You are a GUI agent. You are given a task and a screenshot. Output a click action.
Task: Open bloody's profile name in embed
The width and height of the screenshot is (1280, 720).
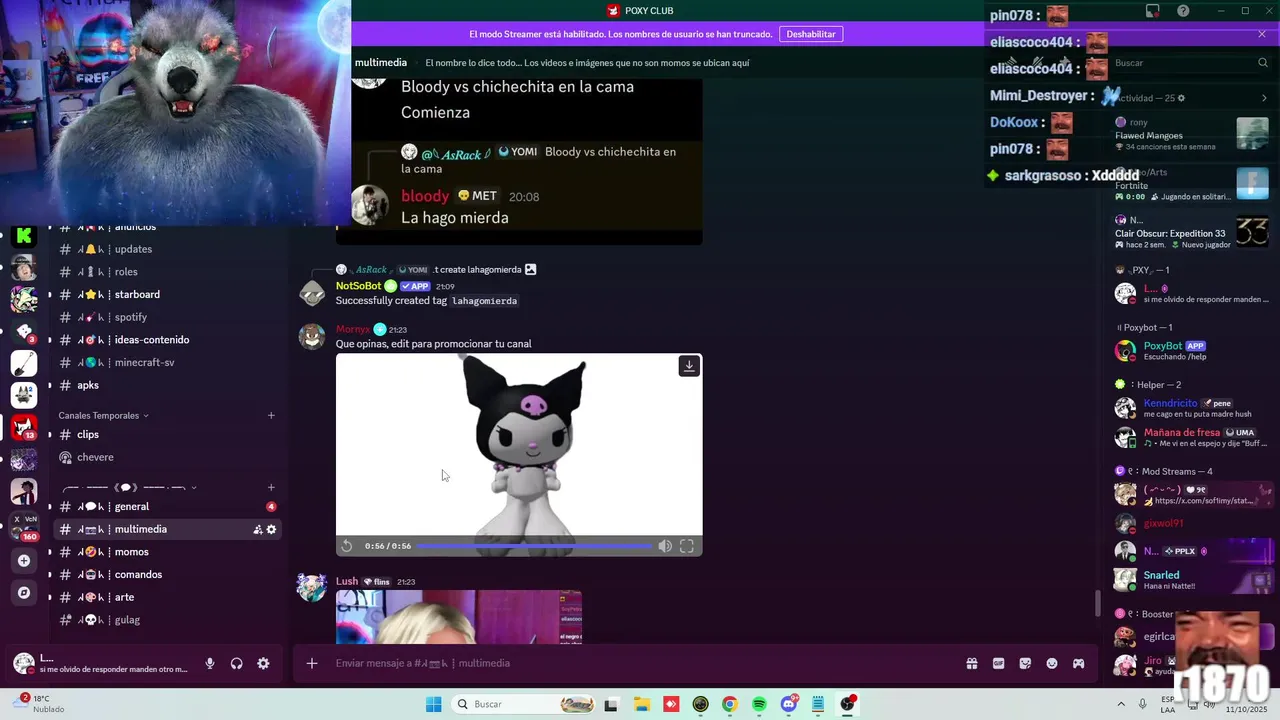coord(425,196)
